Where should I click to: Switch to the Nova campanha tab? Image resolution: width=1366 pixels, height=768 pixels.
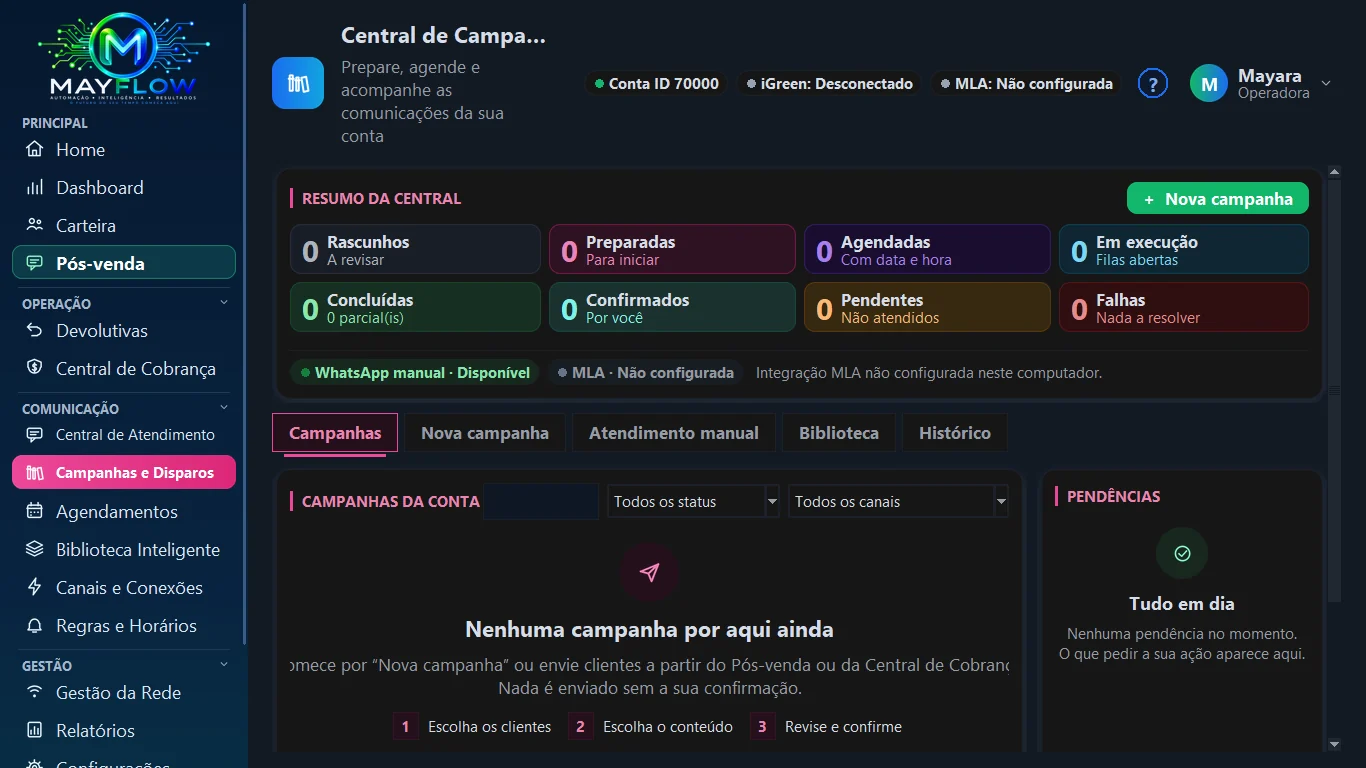point(485,433)
